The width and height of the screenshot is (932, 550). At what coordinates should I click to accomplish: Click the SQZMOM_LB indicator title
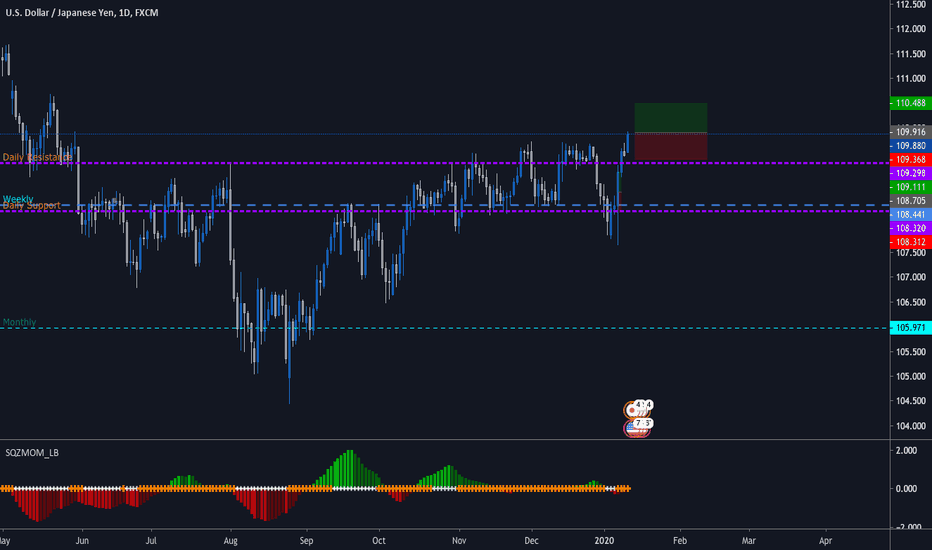pos(30,454)
